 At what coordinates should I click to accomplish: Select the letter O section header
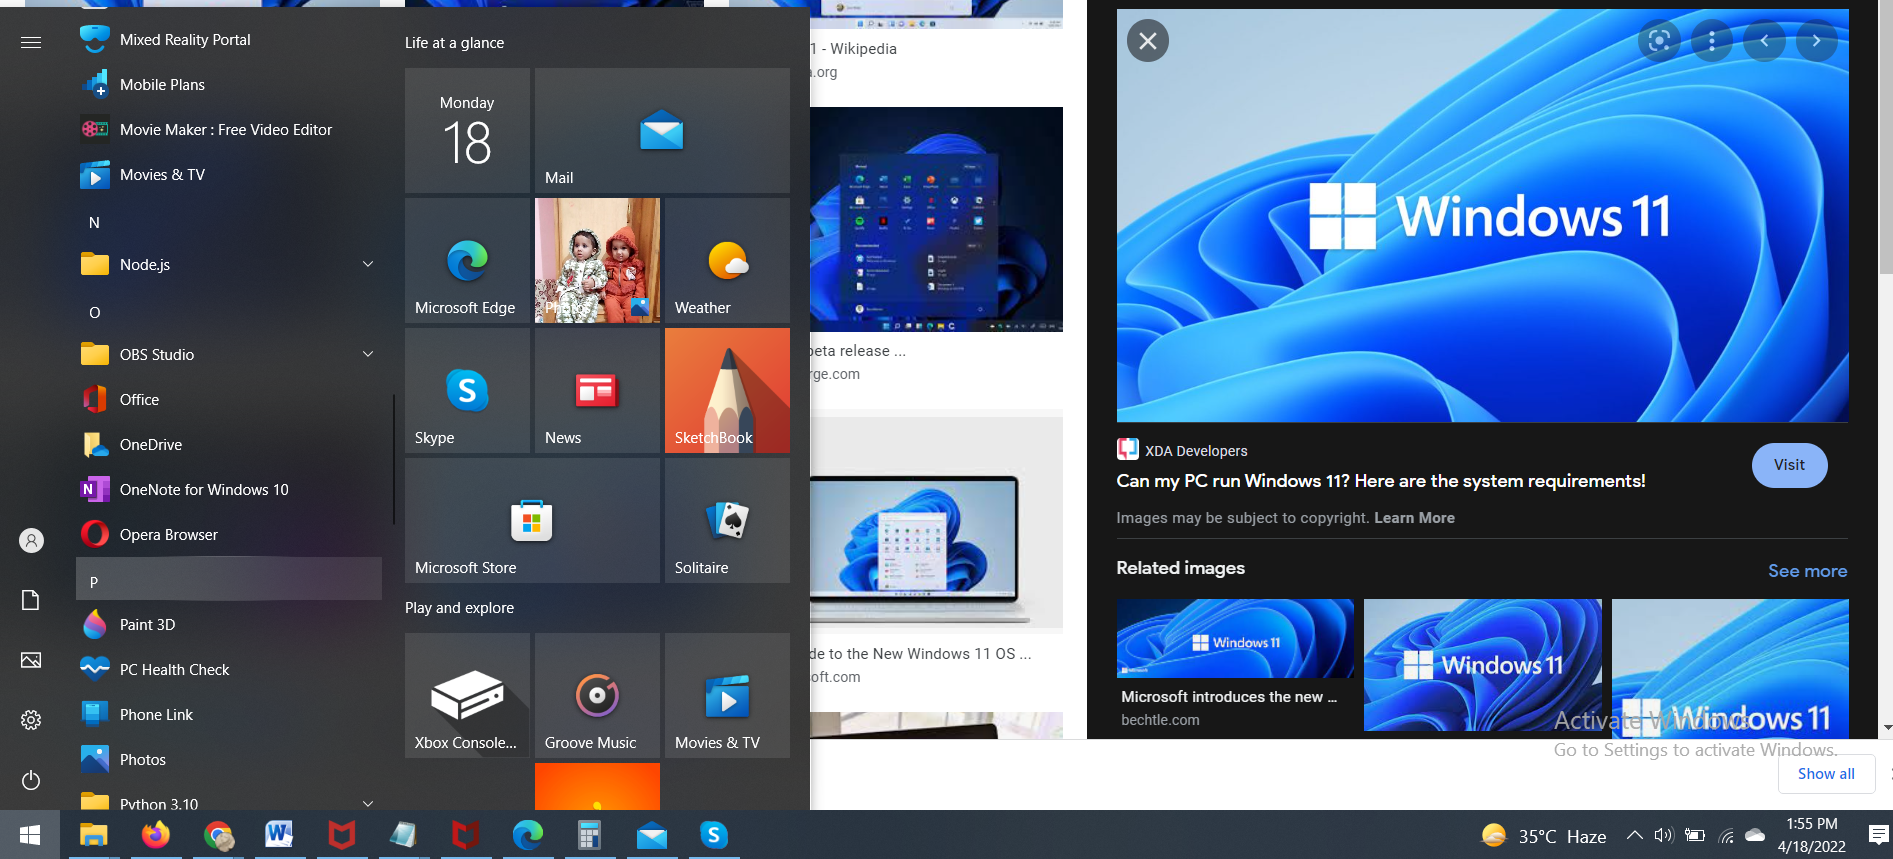click(x=229, y=312)
